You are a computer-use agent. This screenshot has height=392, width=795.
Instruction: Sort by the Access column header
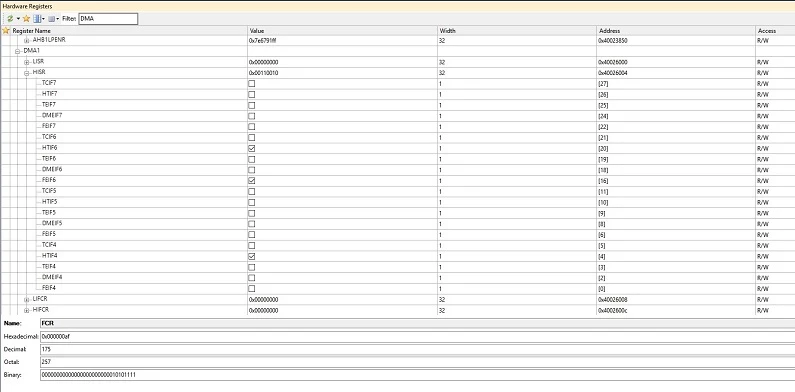tap(767, 30)
